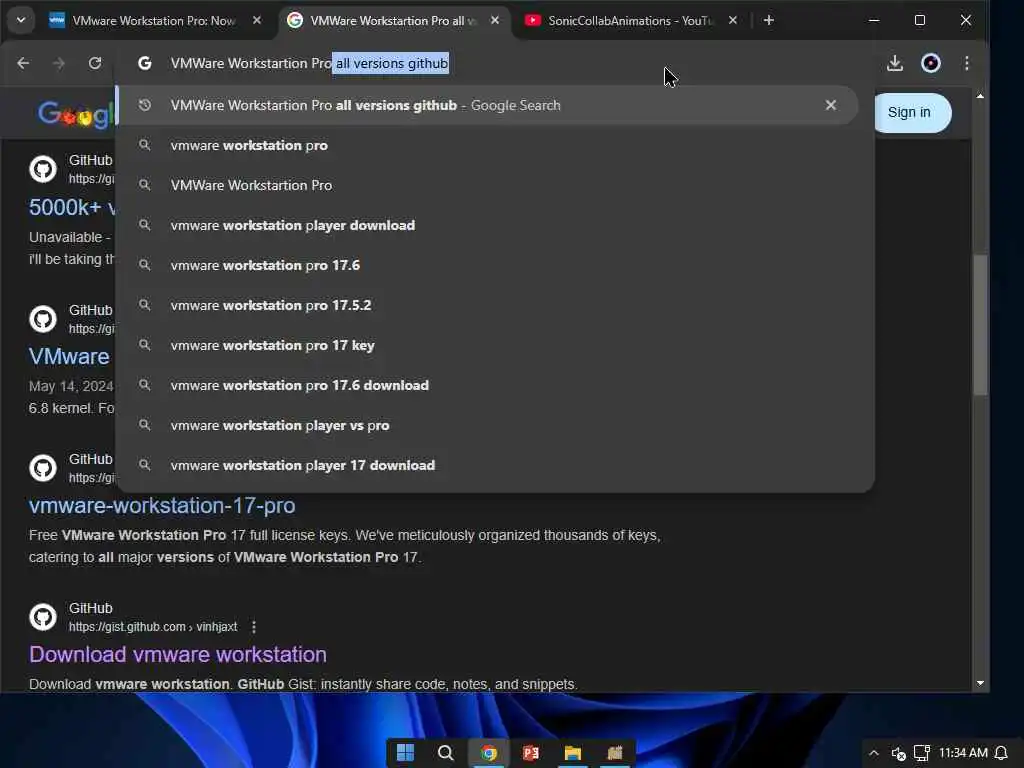
Task: Click the browser forward arrow
Action: tap(59, 63)
